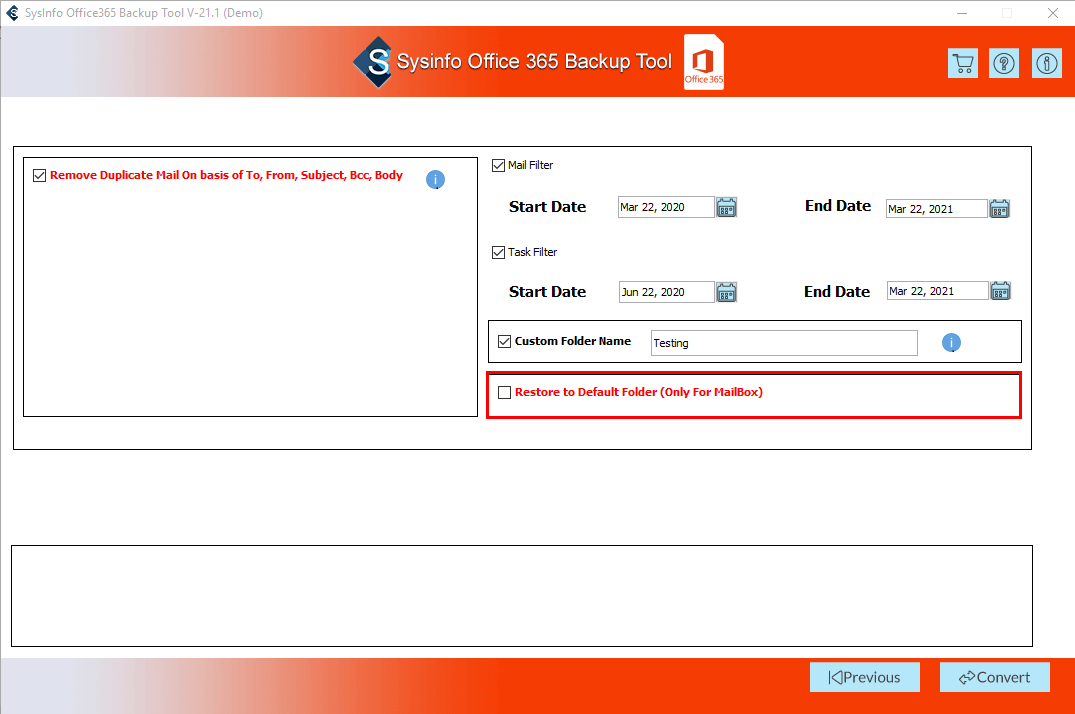The width and height of the screenshot is (1075, 714).
Task: Click the Previous button
Action: (x=864, y=677)
